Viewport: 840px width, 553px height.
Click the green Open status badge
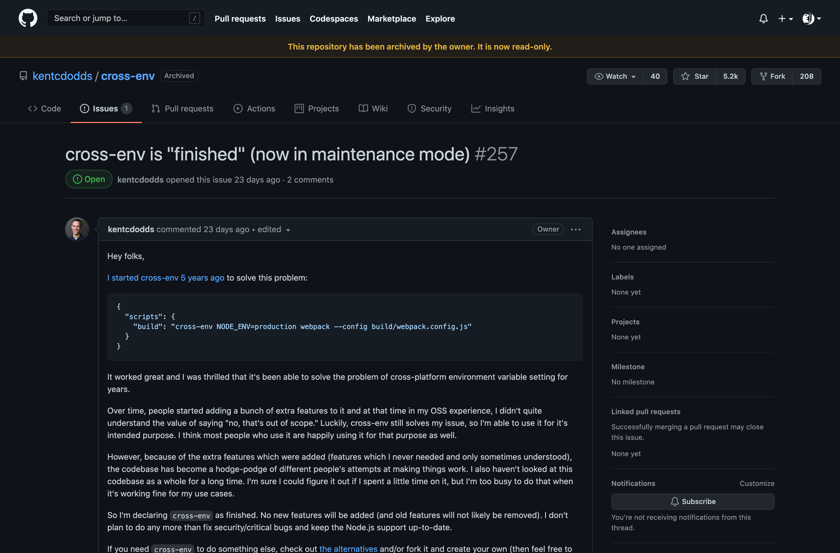click(89, 179)
